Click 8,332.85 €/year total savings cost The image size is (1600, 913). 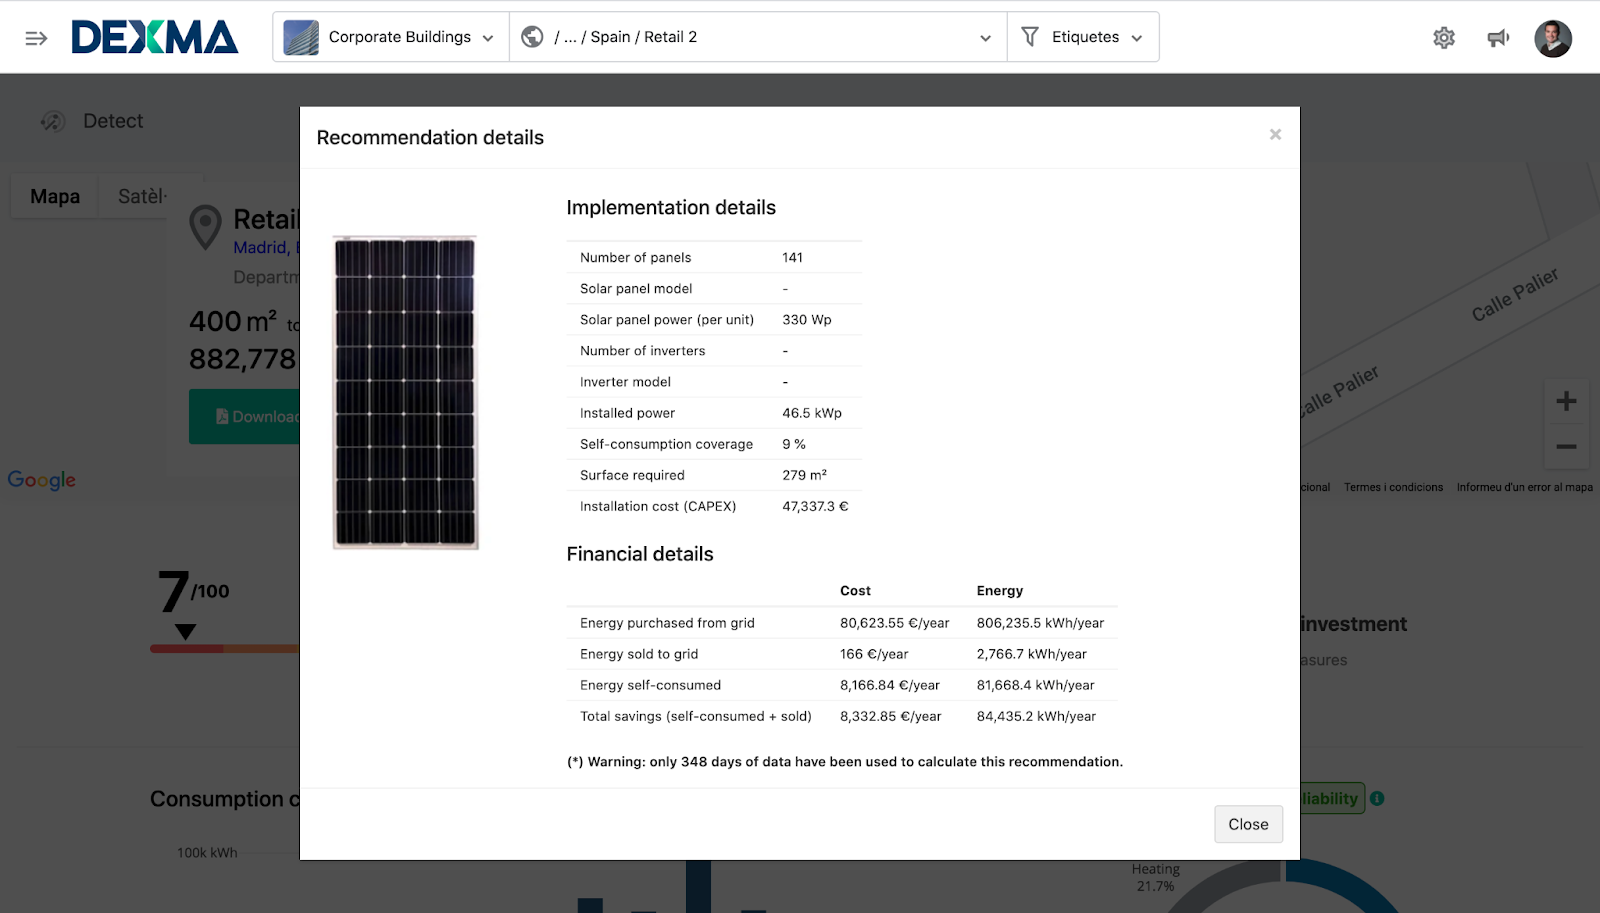click(x=890, y=716)
